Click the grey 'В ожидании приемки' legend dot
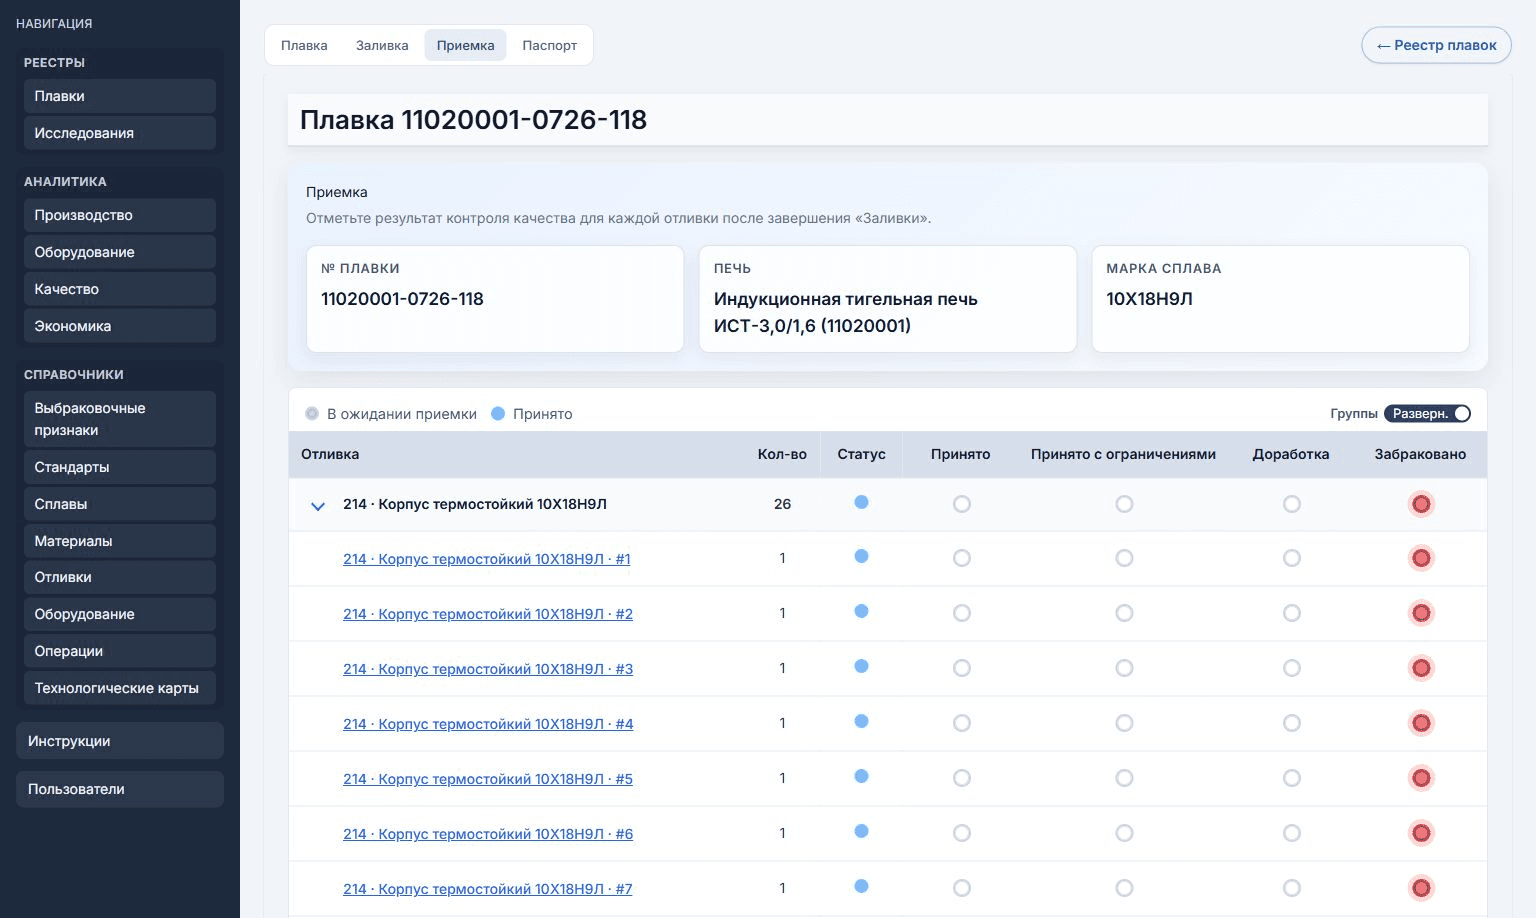The image size is (1536, 918). point(312,414)
